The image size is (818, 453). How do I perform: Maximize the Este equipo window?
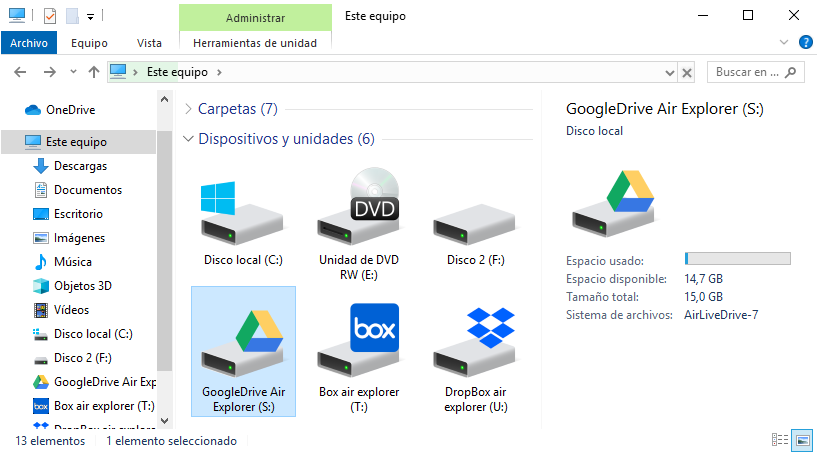[x=748, y=16]
